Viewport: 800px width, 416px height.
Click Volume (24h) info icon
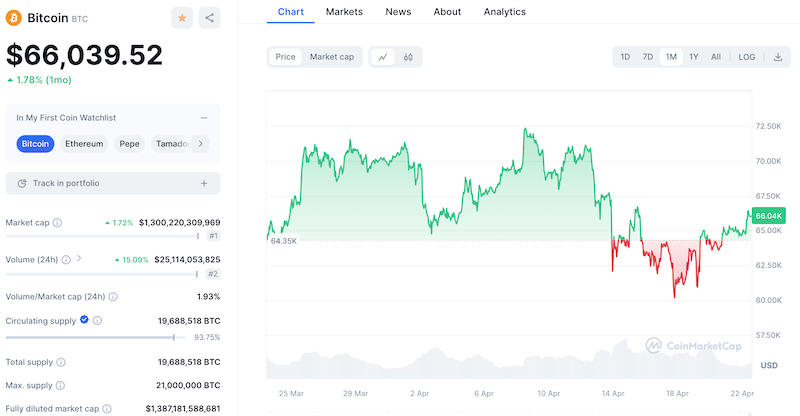[66, 260]
